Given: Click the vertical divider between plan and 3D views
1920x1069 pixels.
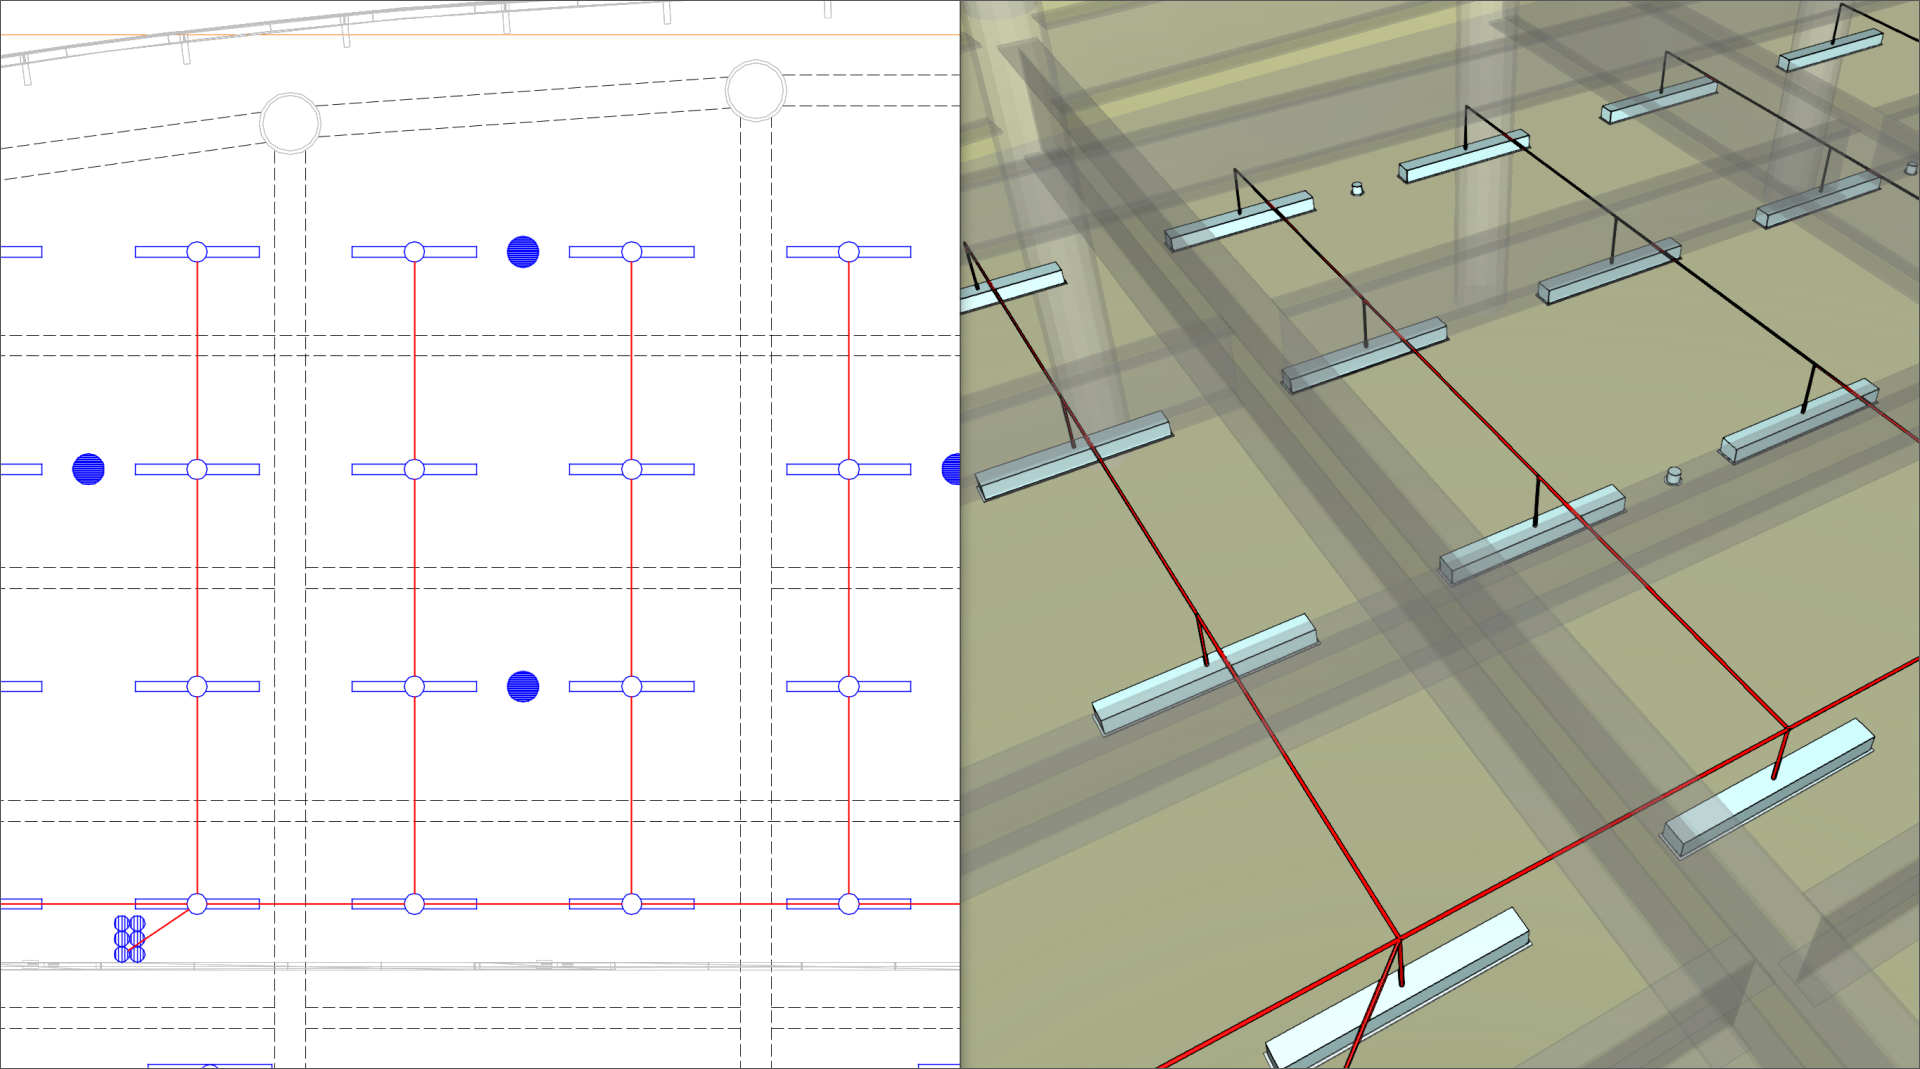Looking at the screenshot, I should click(x=960, y=534).
